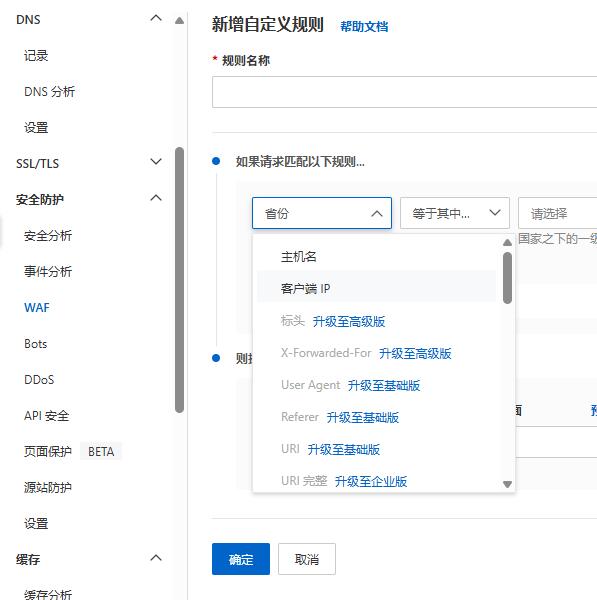Click the 安全防护 section label
The width and height of the screenshot is (597, 600).
tap(40, 200)
